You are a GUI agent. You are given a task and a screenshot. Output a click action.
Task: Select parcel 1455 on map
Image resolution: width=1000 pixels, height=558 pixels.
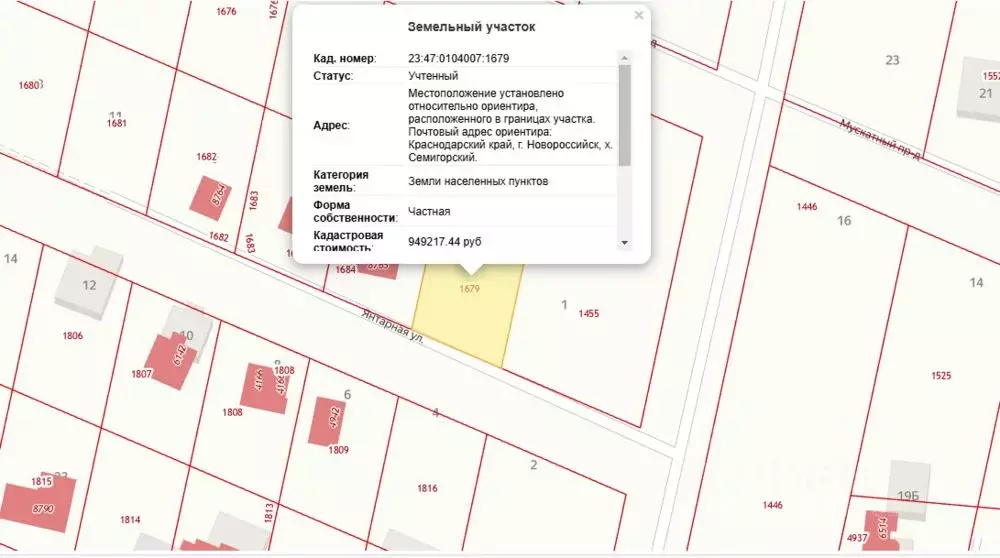pos(588,313)
